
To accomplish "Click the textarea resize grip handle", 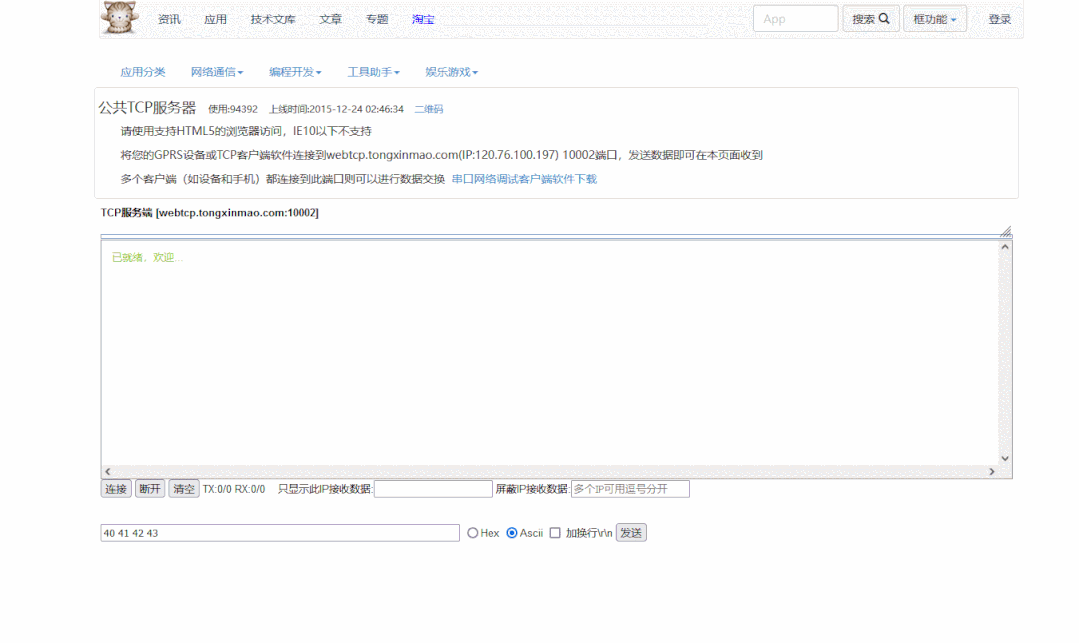I will tap(1006, 231).
